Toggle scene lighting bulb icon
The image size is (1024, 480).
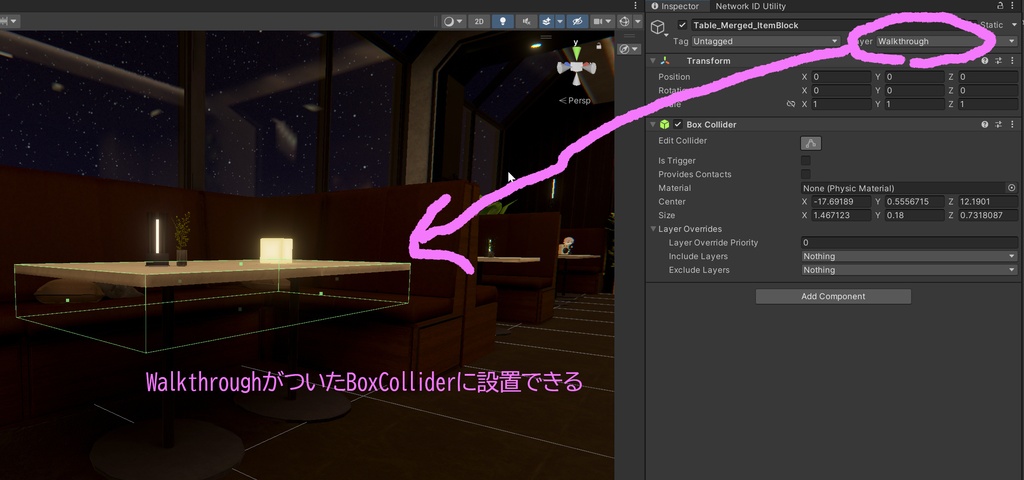coord(502,22)
